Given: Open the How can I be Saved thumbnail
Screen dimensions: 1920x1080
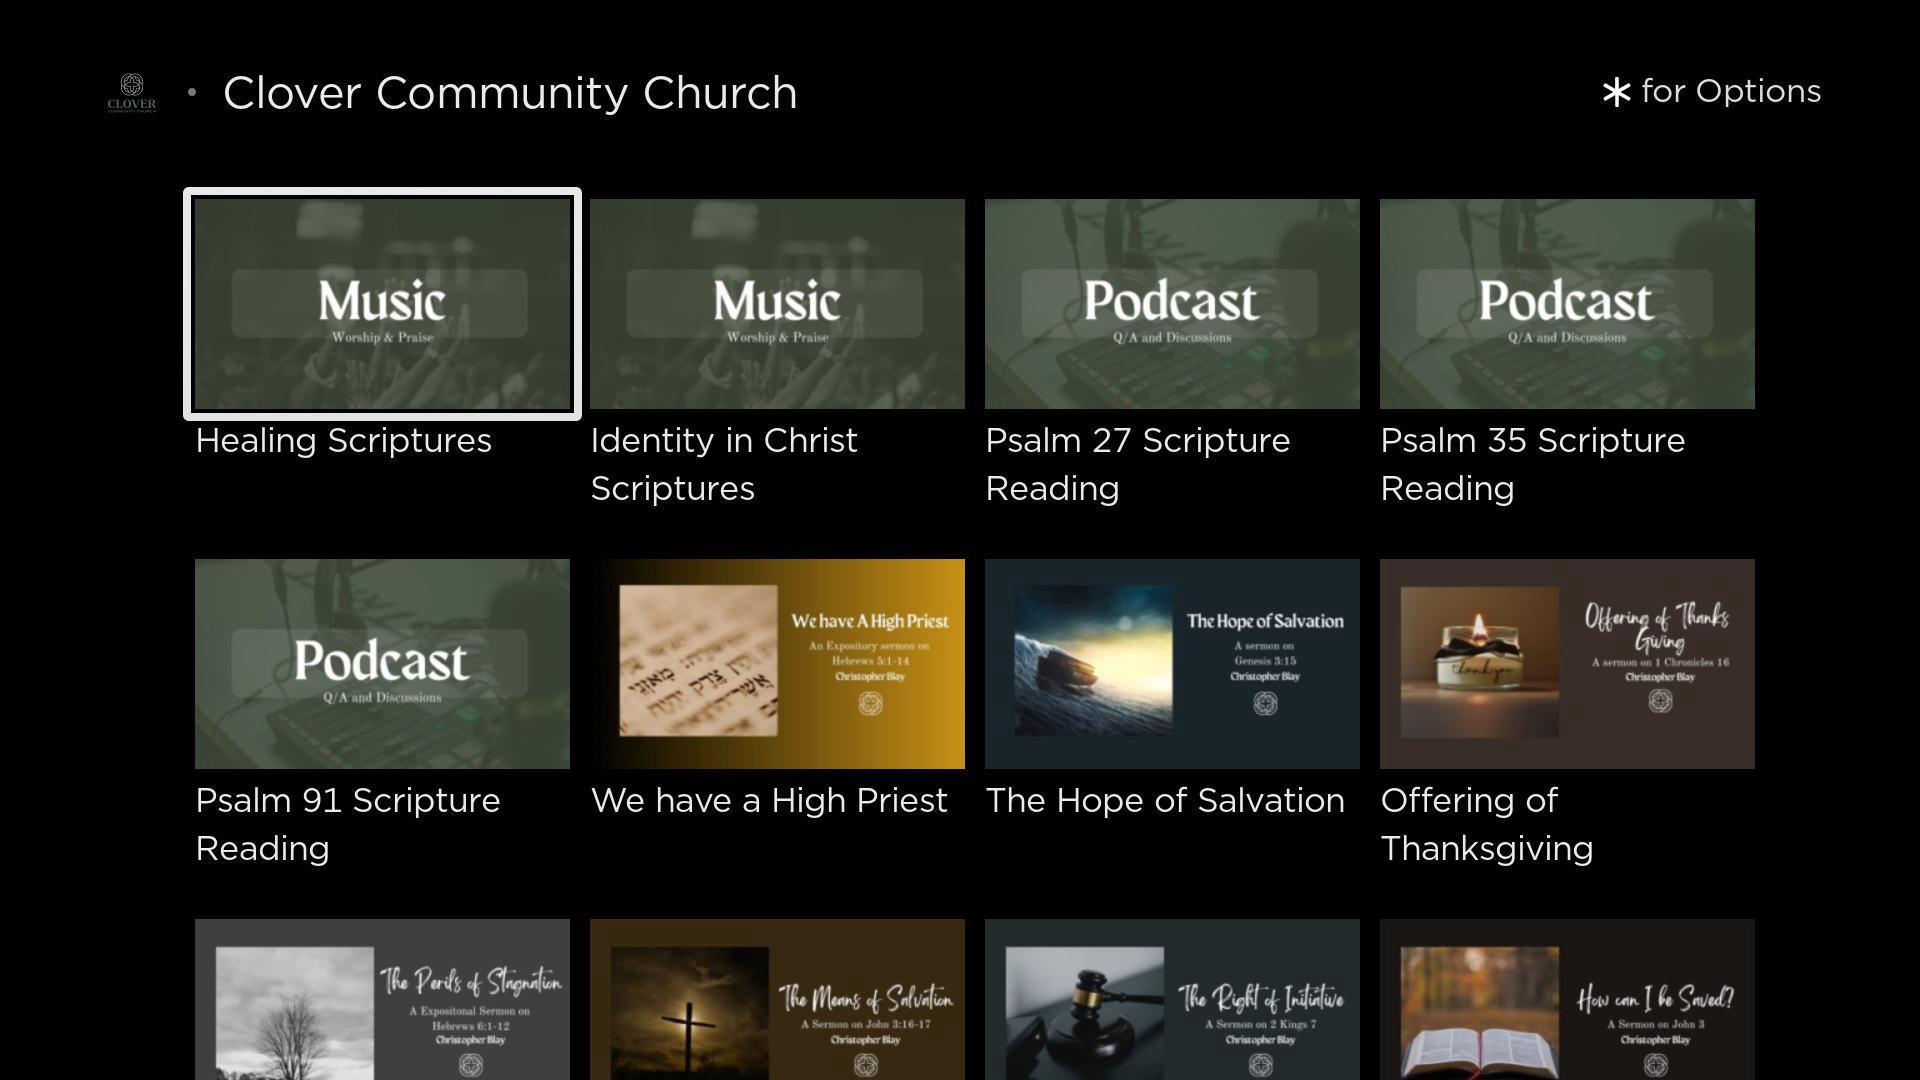Looking at the screenshot, I should pos(1567,999).
